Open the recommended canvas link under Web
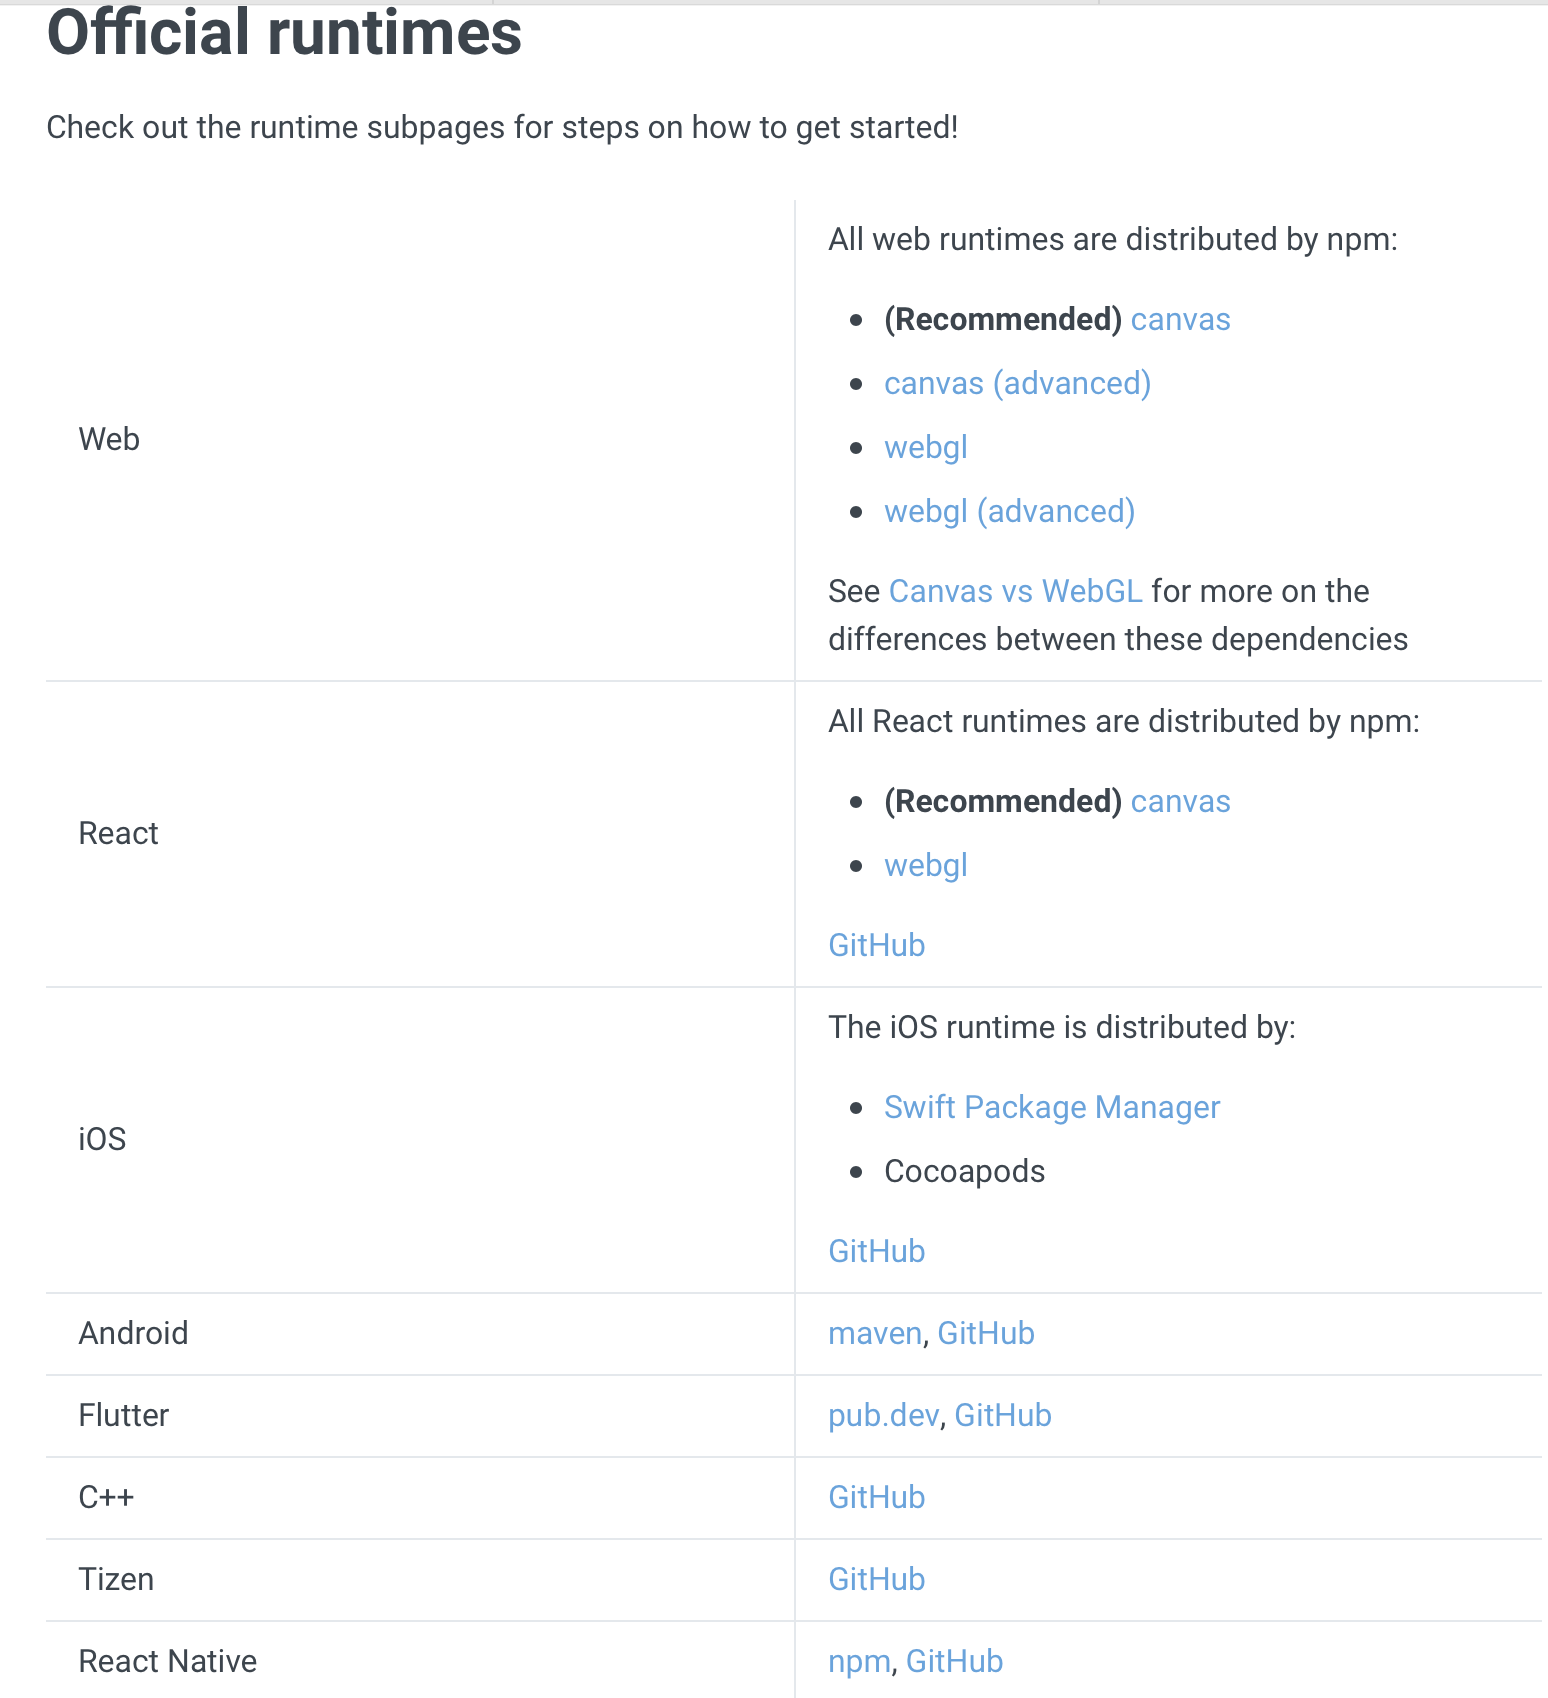The width and height of the screenshot is (1548, 1698). pyautogui.click(x=1180, y=319)
